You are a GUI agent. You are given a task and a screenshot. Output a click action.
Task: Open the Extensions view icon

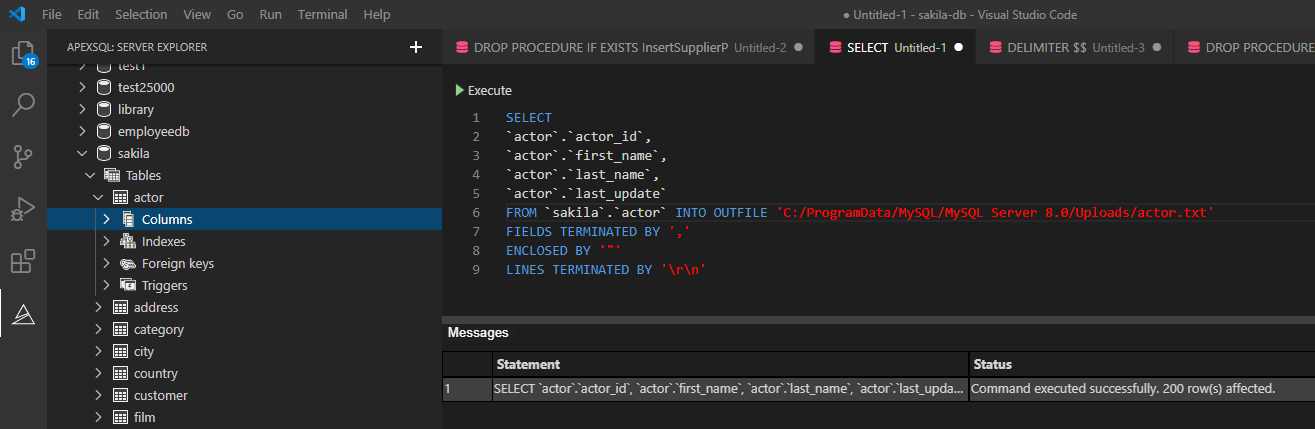[x=22, y=262]
